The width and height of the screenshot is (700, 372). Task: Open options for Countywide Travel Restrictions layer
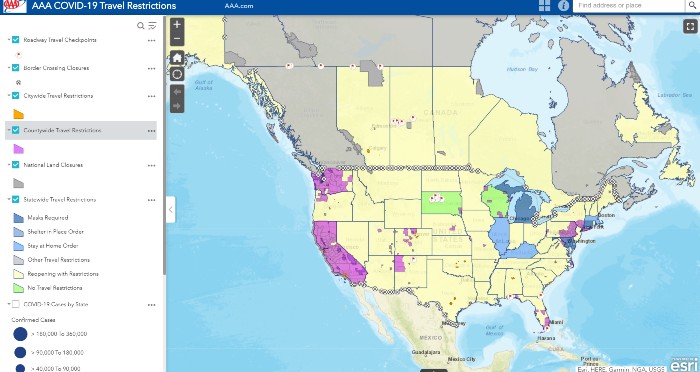point(152,131)
